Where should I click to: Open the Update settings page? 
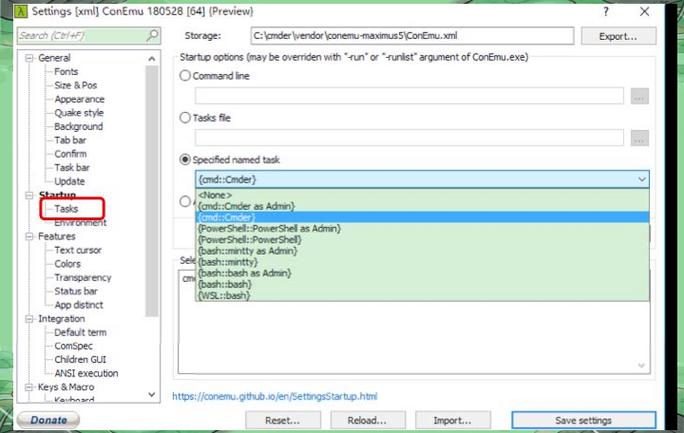(69, 181)
